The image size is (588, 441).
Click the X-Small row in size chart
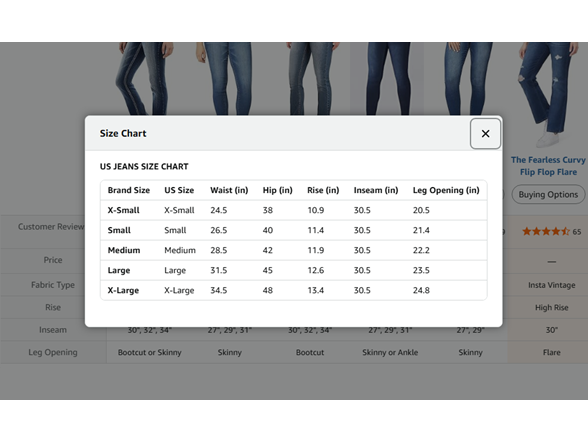point(294,210)
